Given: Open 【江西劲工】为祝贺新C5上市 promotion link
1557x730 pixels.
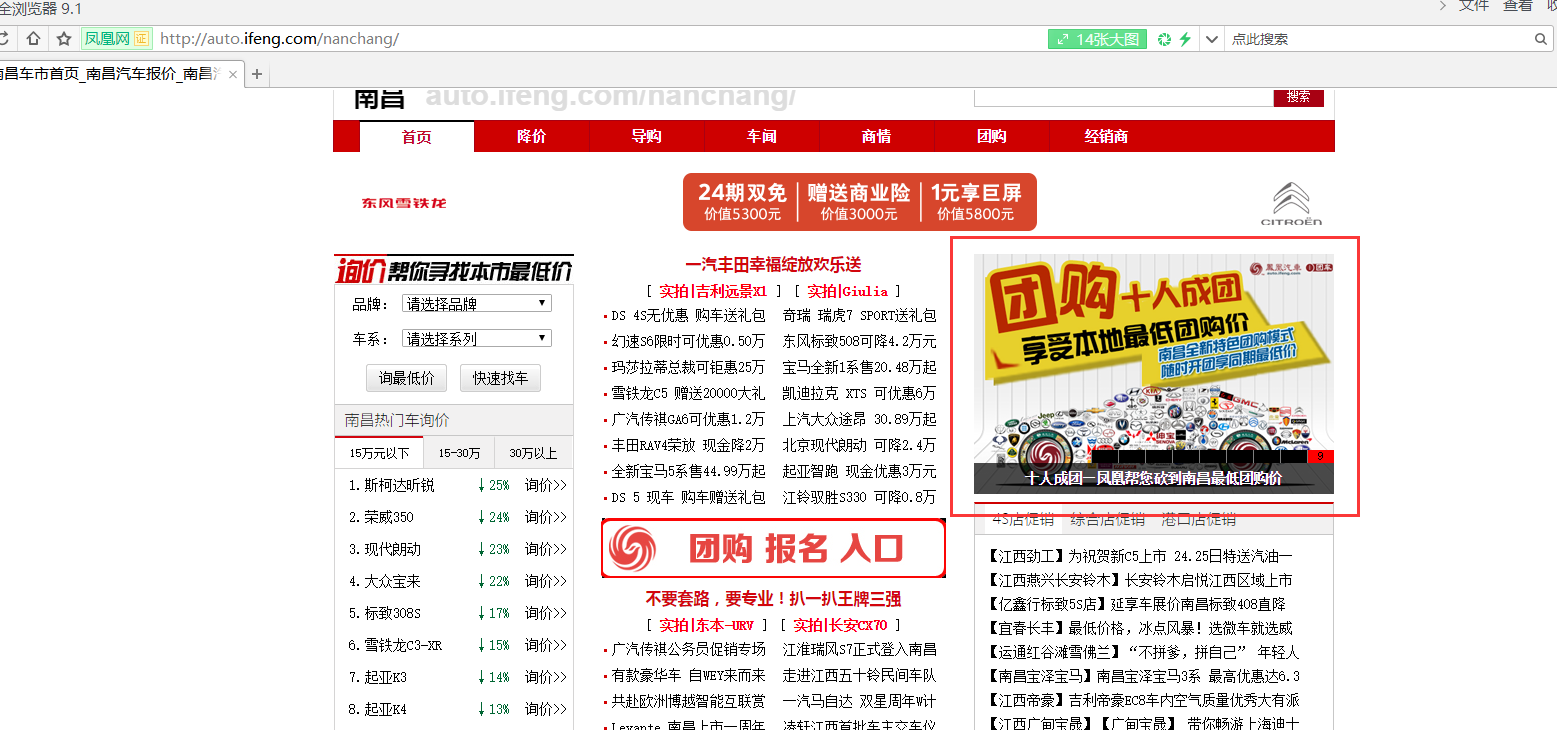Looking at the screenshot, I should coord(1140,555).
